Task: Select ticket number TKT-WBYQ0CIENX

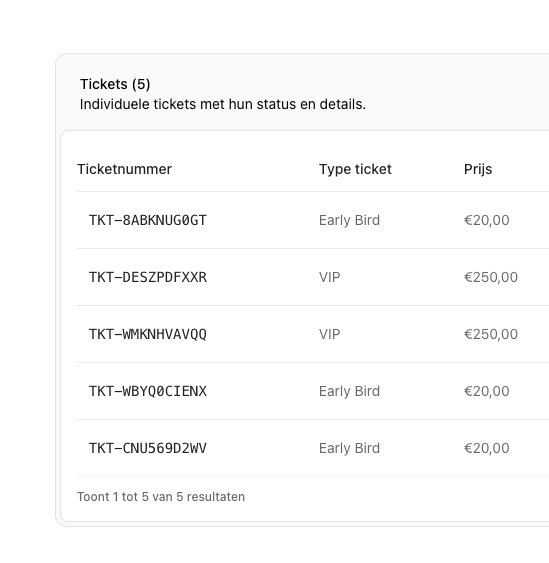Action: coord(148,391)
